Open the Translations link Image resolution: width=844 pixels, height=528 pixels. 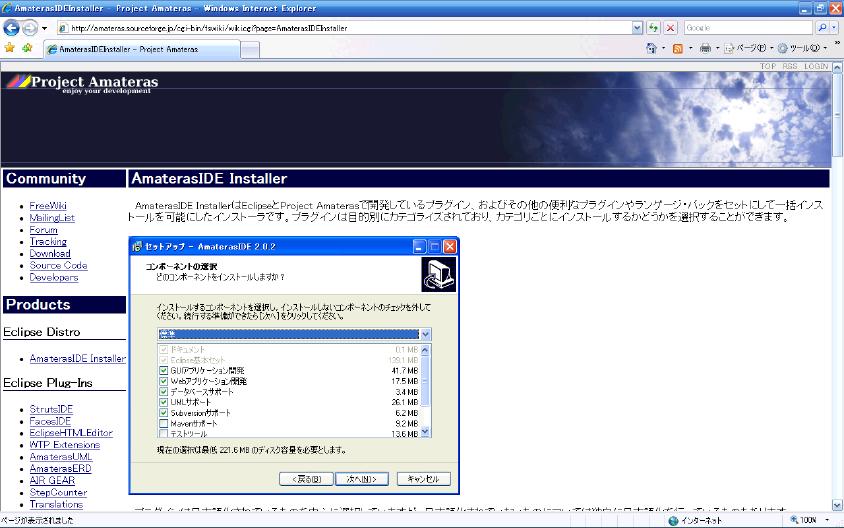coord(56,504)
